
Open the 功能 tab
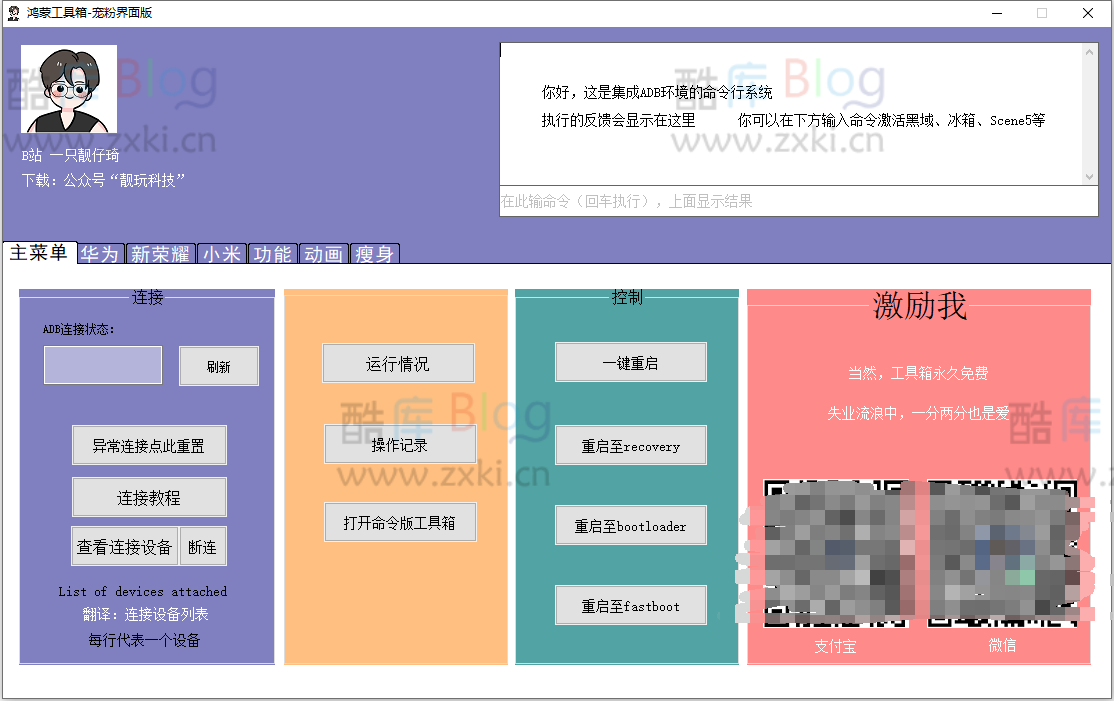tap(273, 254)
